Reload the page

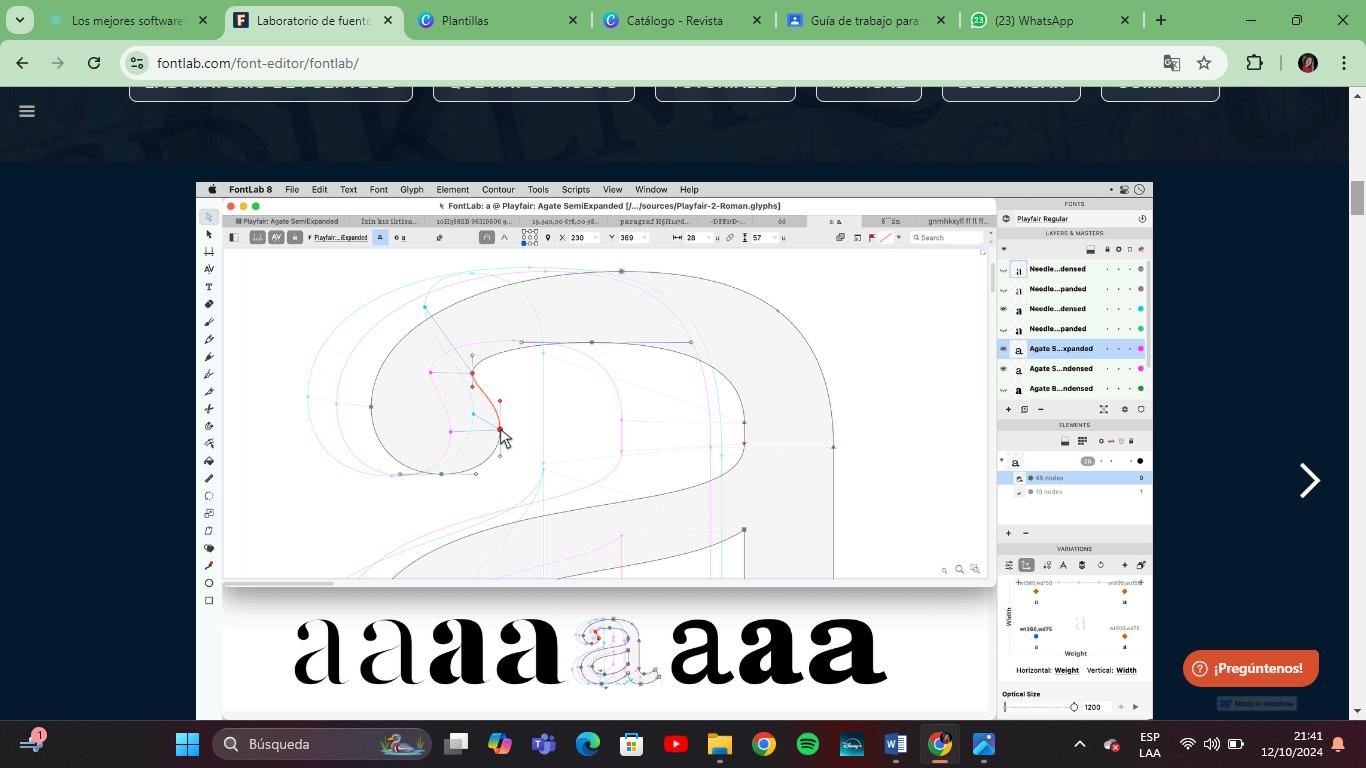[94, 63]
